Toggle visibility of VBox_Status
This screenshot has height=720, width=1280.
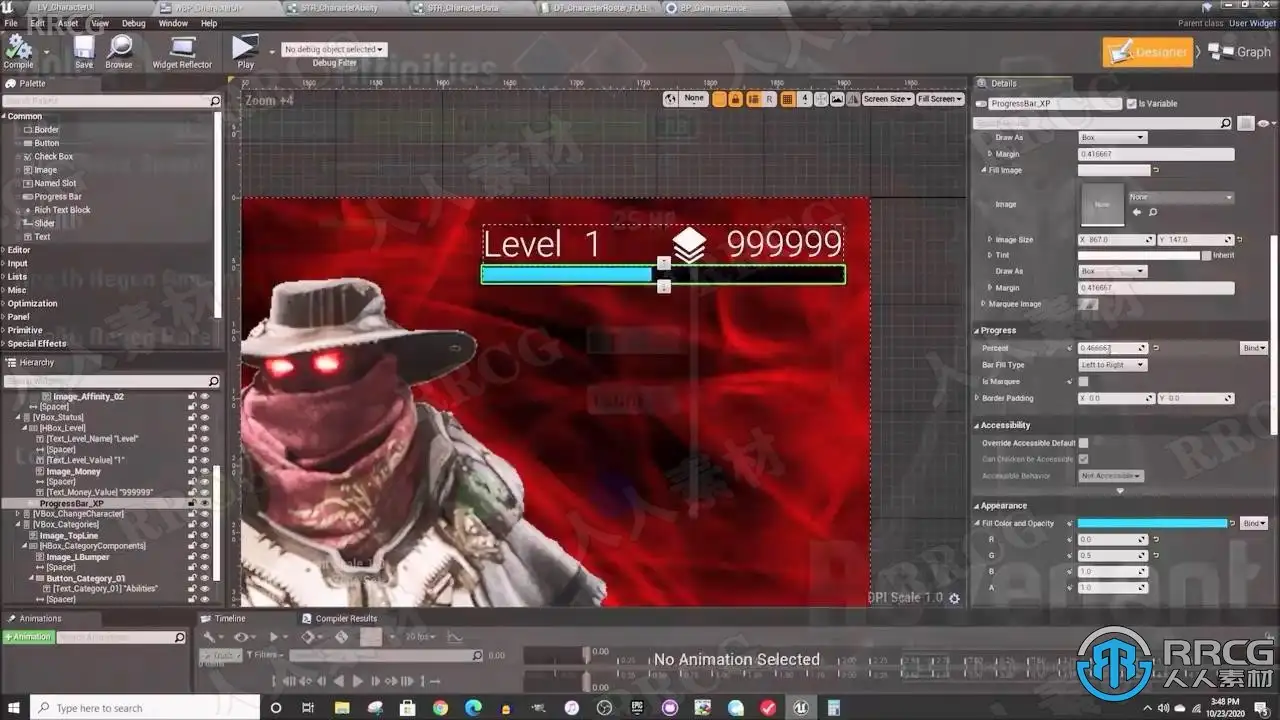[x=205, y=417]
